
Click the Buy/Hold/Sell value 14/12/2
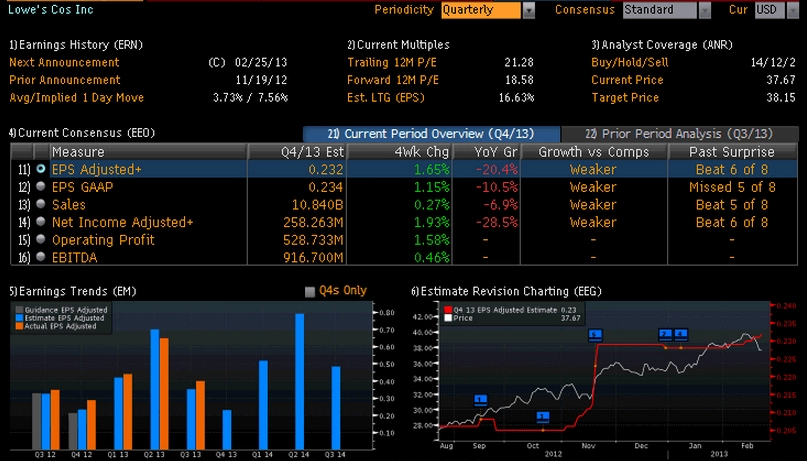[773, 62]
